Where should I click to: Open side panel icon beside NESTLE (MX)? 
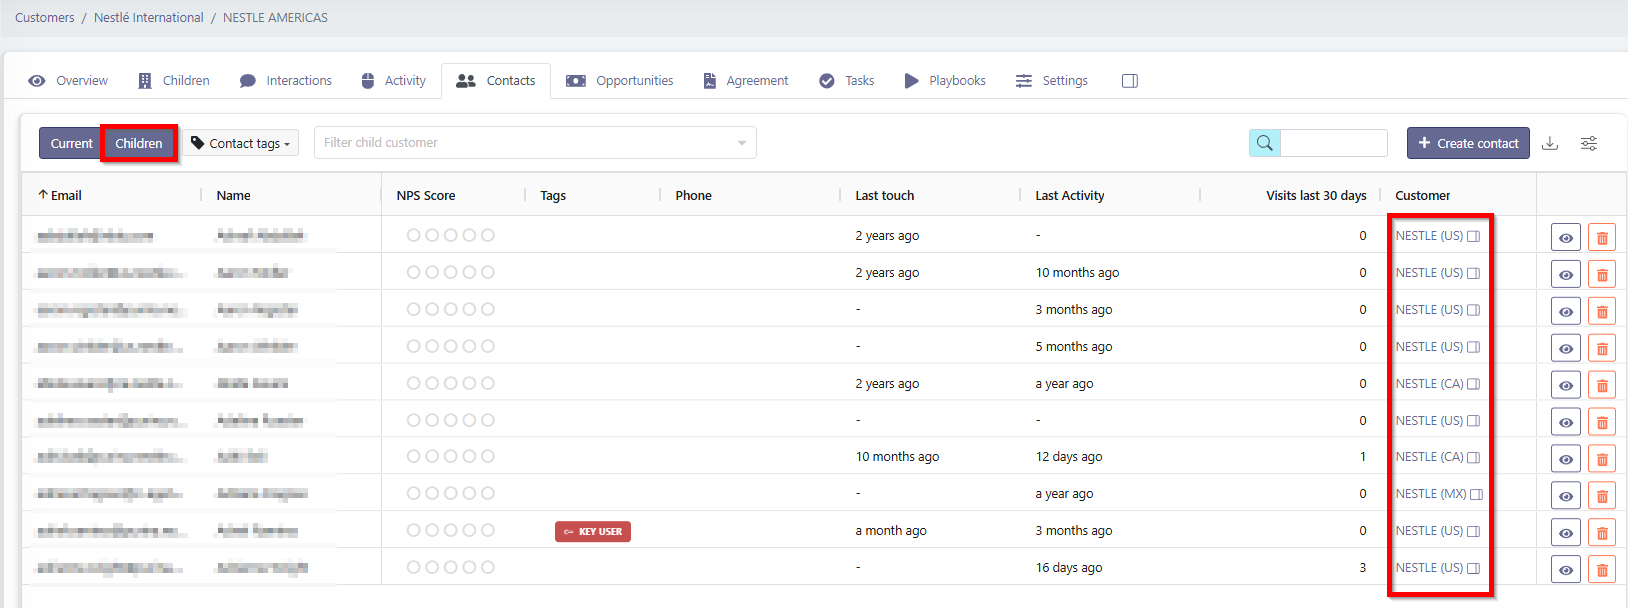(1476, 494)
